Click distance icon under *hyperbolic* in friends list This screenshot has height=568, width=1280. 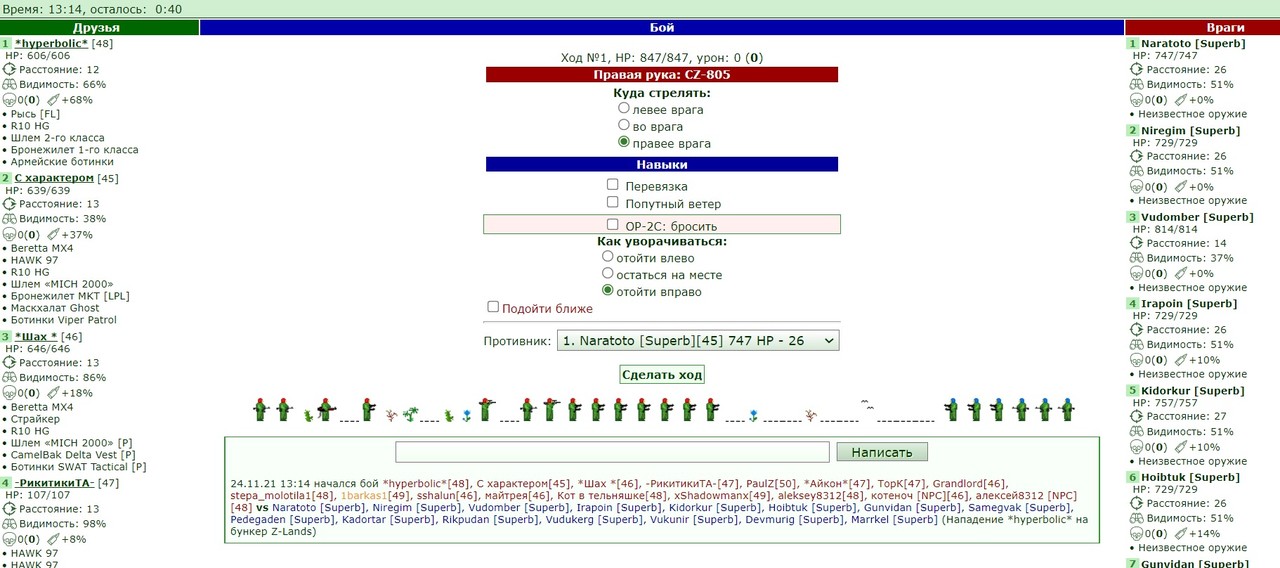10,70
